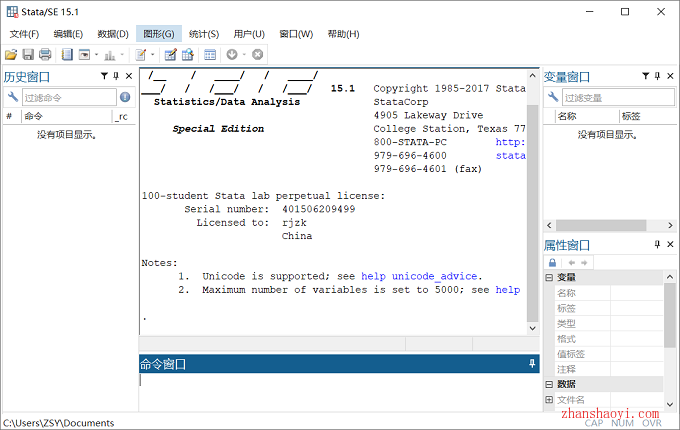Image resolution: width=680 pixels, height=430 pixels.
Task: Toggle the lock icon in 属性窗口
Action: point(552,263)
